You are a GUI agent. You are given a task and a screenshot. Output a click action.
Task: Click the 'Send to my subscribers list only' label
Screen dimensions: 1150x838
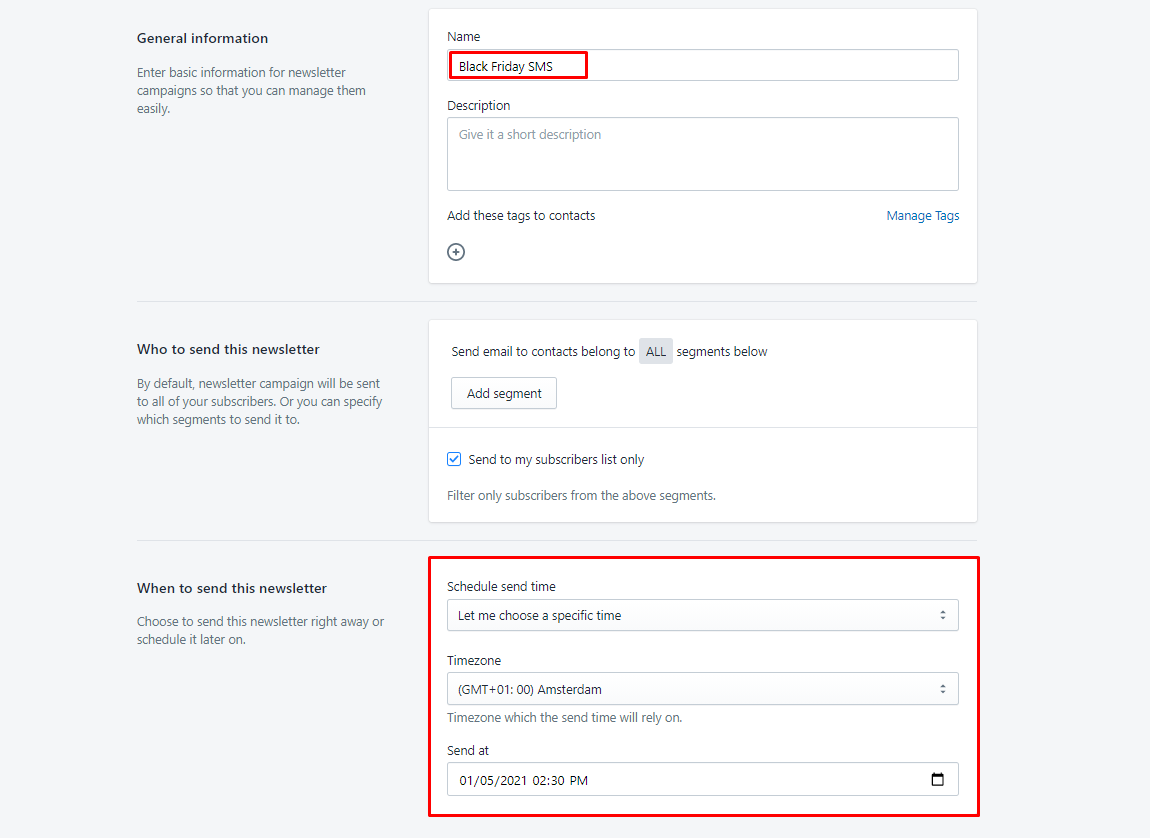pos(556,460)
